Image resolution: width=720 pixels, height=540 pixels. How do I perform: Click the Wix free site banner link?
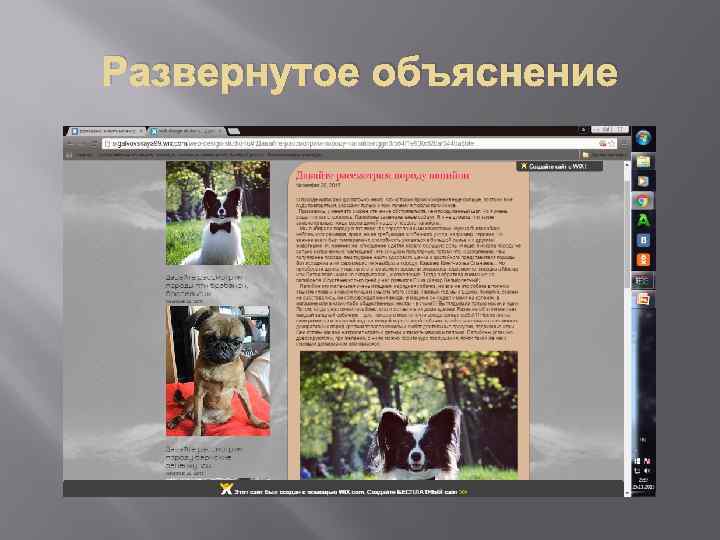coord(350,492)
